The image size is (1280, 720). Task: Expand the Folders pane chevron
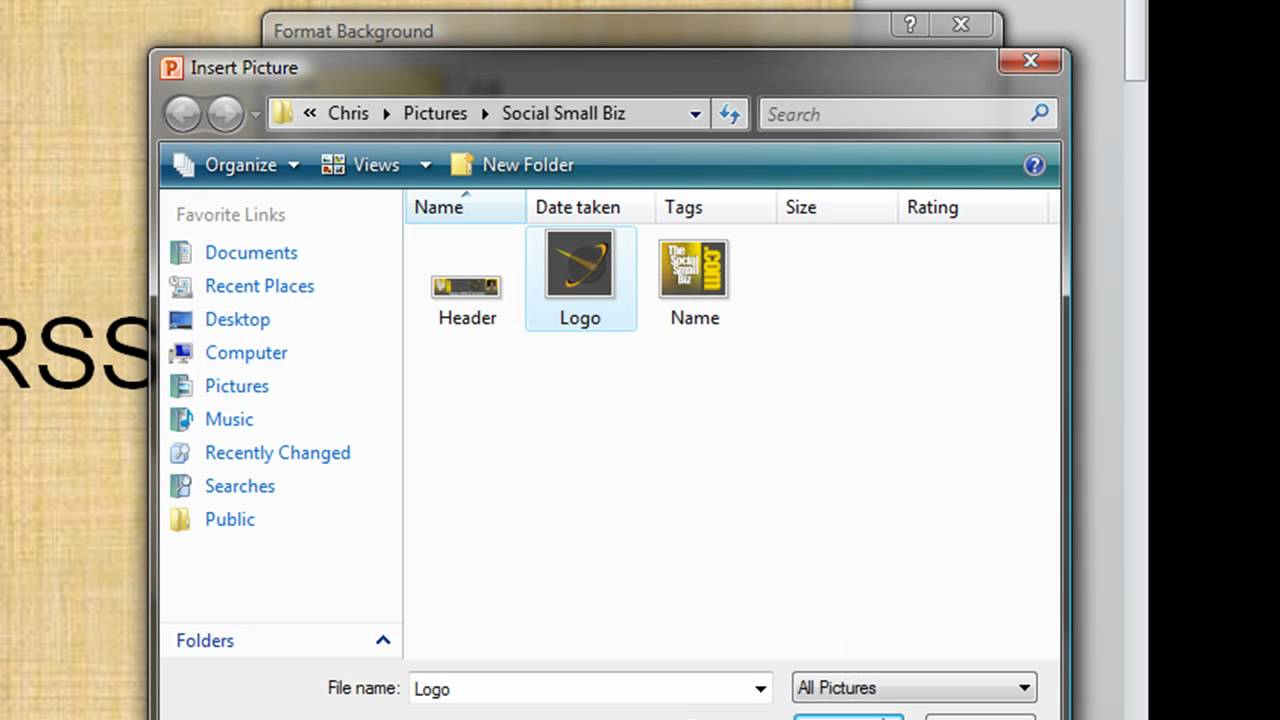click(382, 640)
